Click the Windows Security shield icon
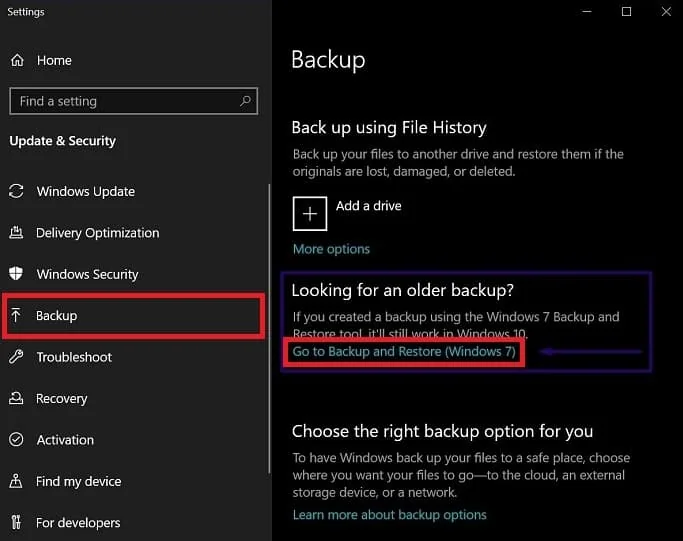This screenshot has height=541, width=683. point(16,274)
